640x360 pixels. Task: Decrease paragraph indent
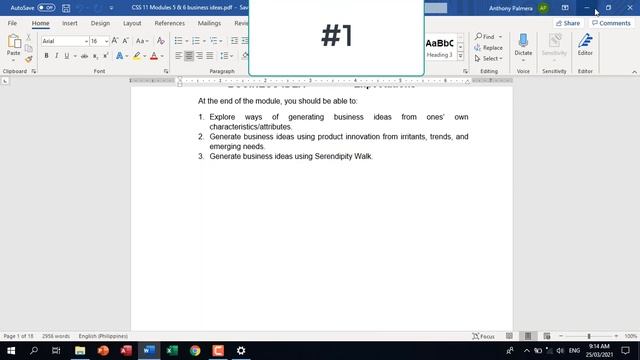coord(234,41)
